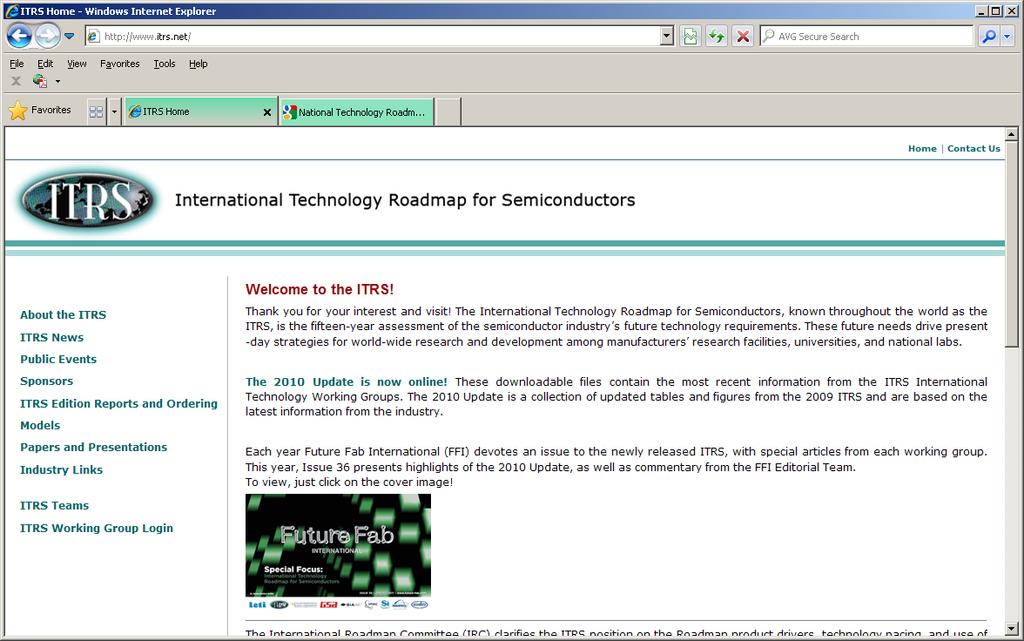Open ITRS Working Group Login
The width and height of the screenshot is (1024, 641).
pyautogui.click(x=97, y=528)
